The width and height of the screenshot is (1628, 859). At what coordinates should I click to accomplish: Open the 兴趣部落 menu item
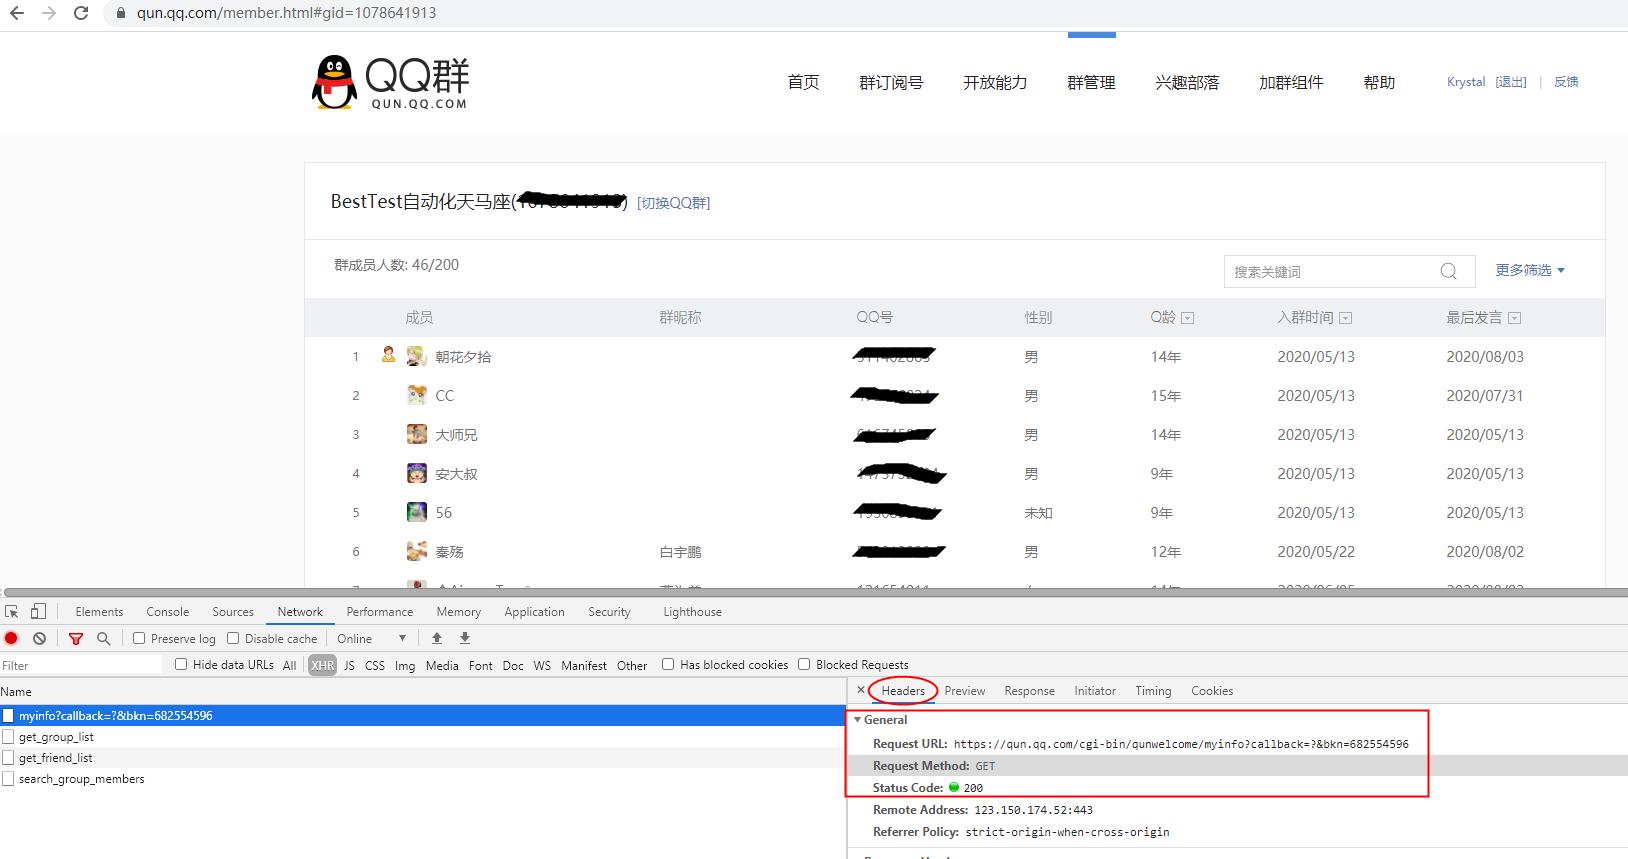[1187, 82]
